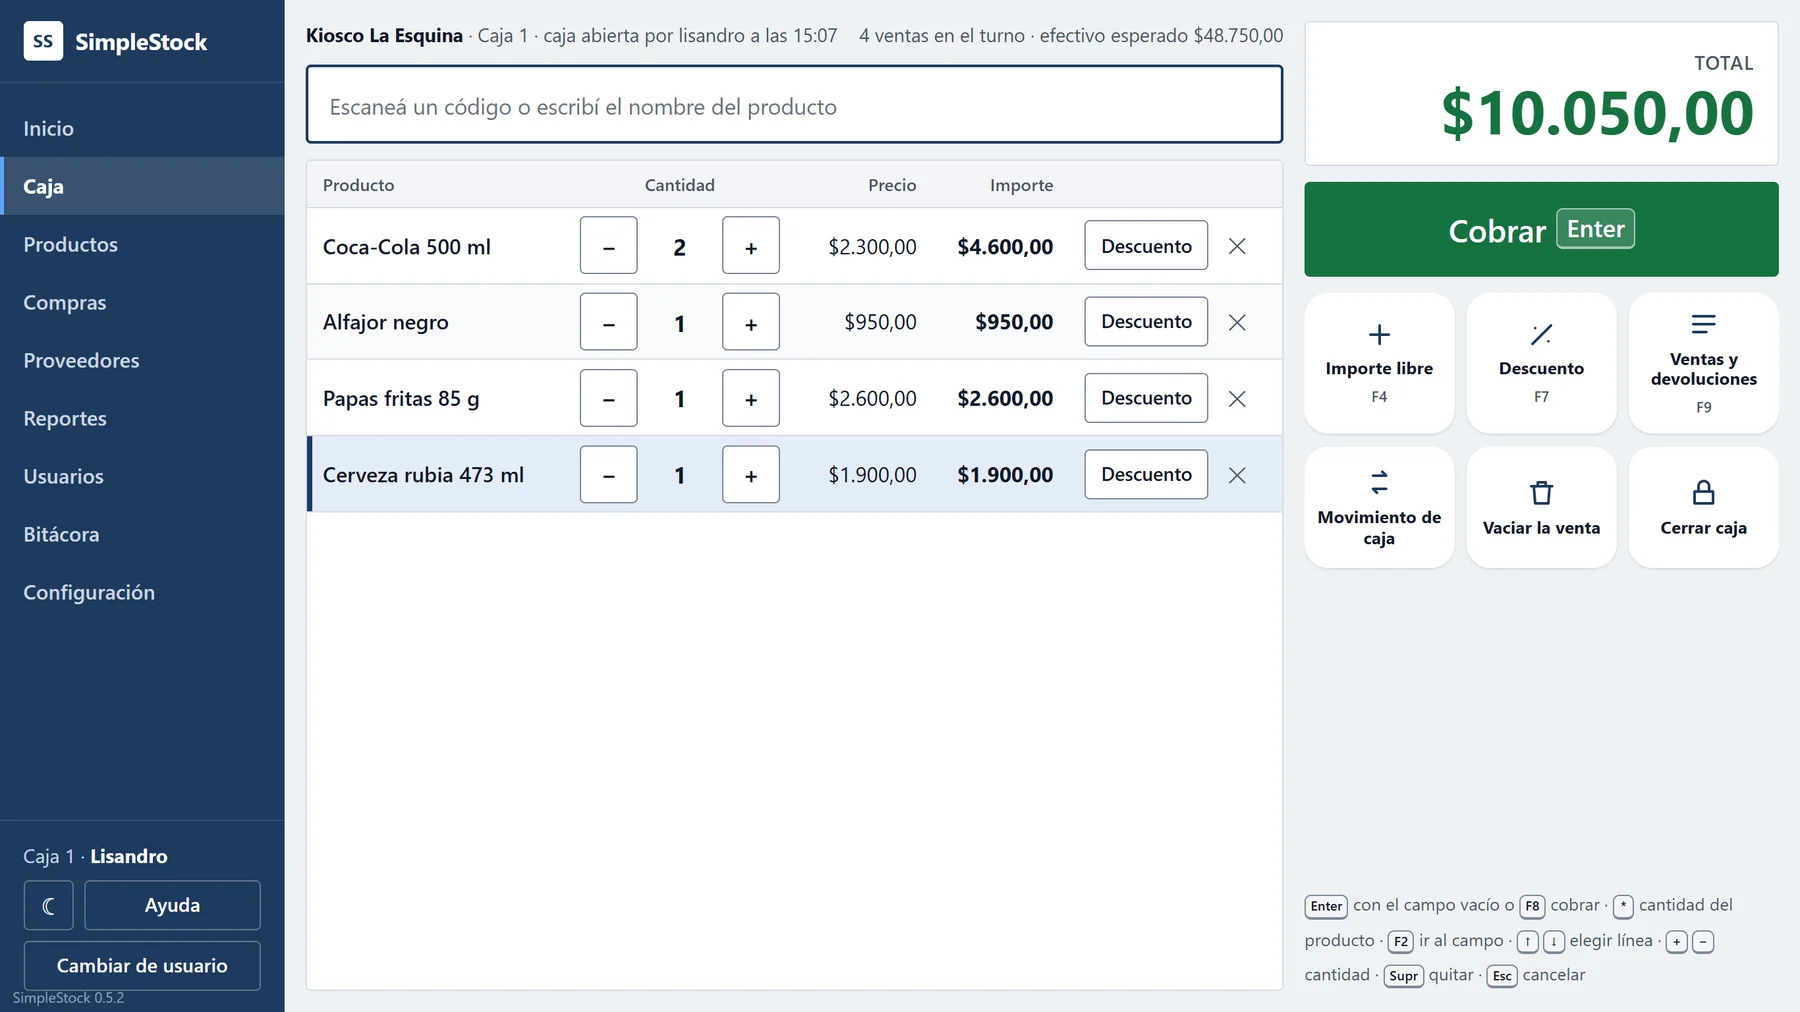Decrease Alfajor negro quantity
This screenshot has height=1012, width=1800.
[609, 322]
